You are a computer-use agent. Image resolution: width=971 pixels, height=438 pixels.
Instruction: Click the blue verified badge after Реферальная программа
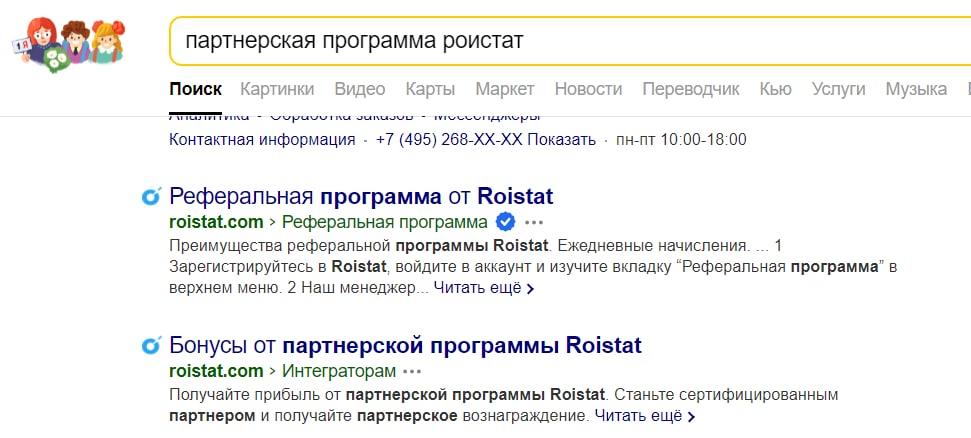click(x=506, y=221)
